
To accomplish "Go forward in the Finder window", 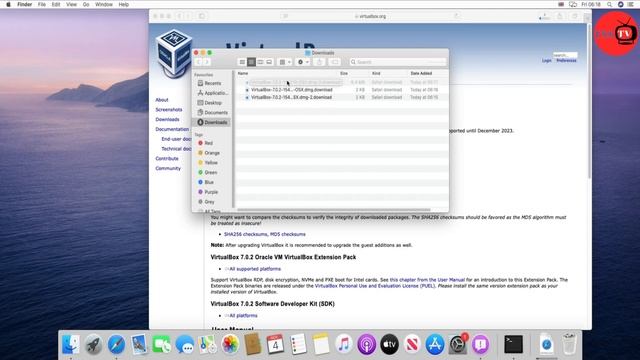I will (x=207, y=62).
